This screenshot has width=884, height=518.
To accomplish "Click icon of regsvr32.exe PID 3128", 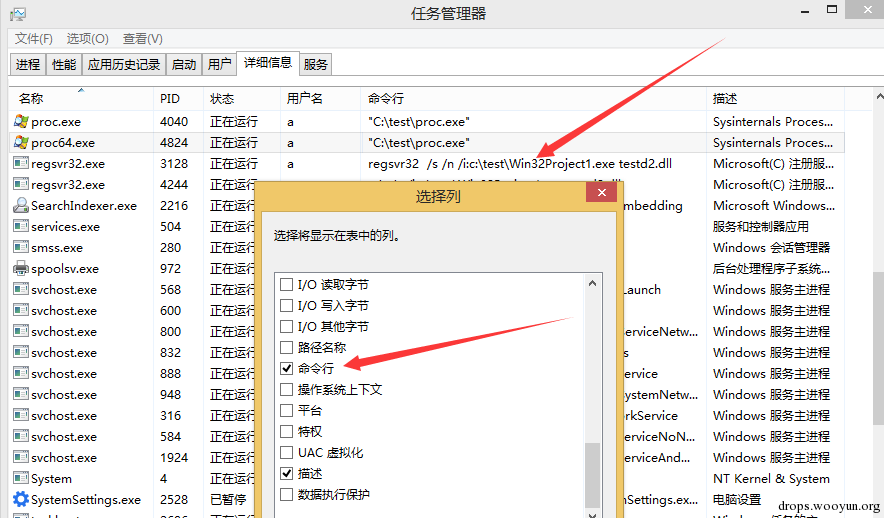I will [x=21, y=163].
